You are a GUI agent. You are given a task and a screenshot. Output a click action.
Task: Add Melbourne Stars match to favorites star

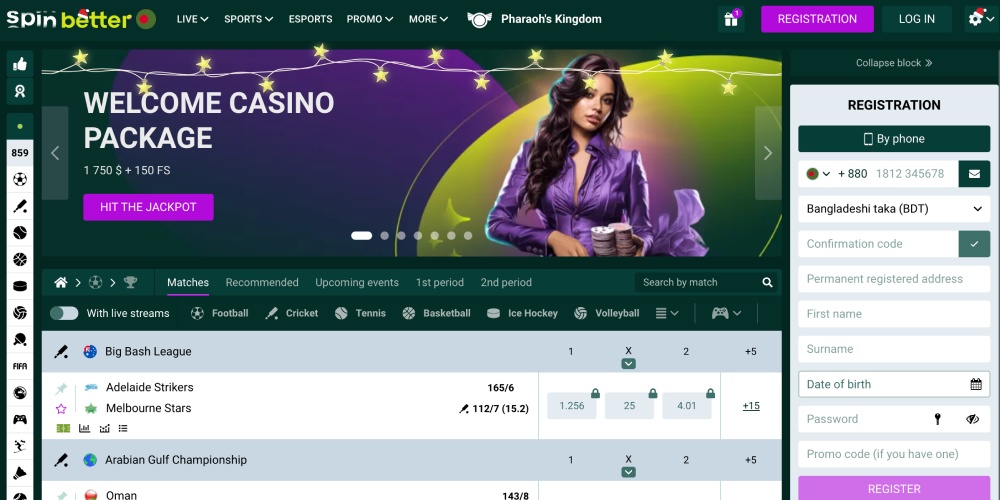(61, 409)
